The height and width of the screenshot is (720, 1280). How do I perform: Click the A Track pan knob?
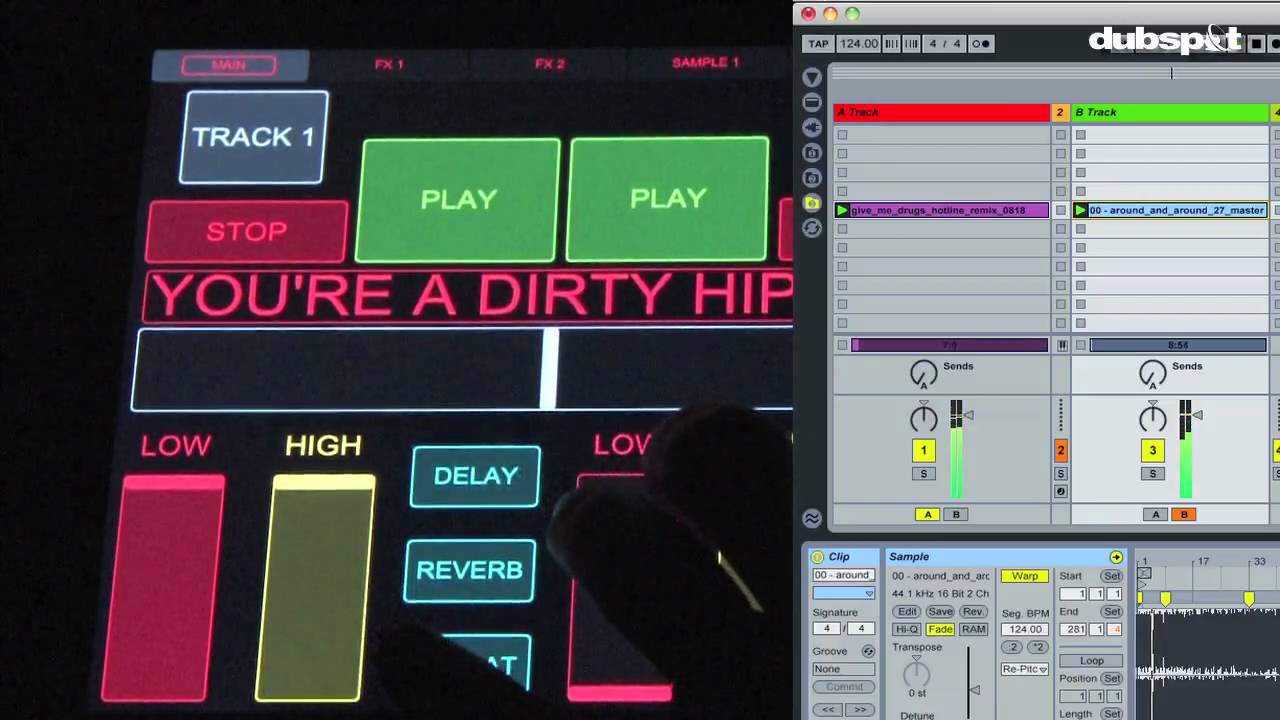[923, 416]
